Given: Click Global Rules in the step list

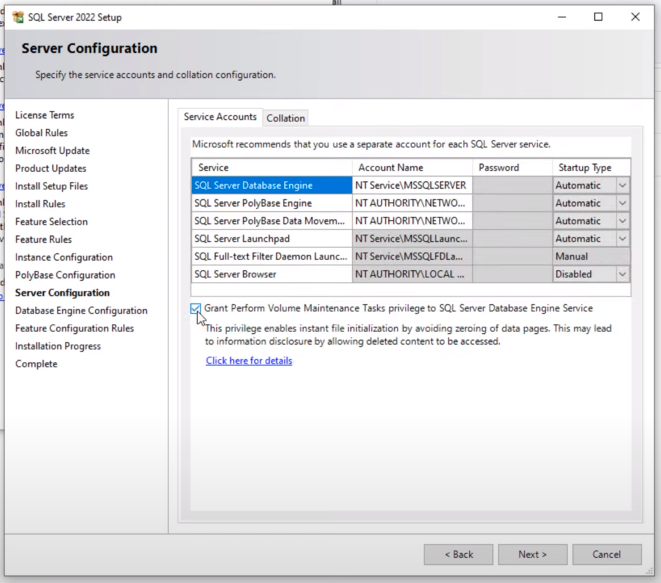Looking at the screenshot, I should [x=41, y=133].
